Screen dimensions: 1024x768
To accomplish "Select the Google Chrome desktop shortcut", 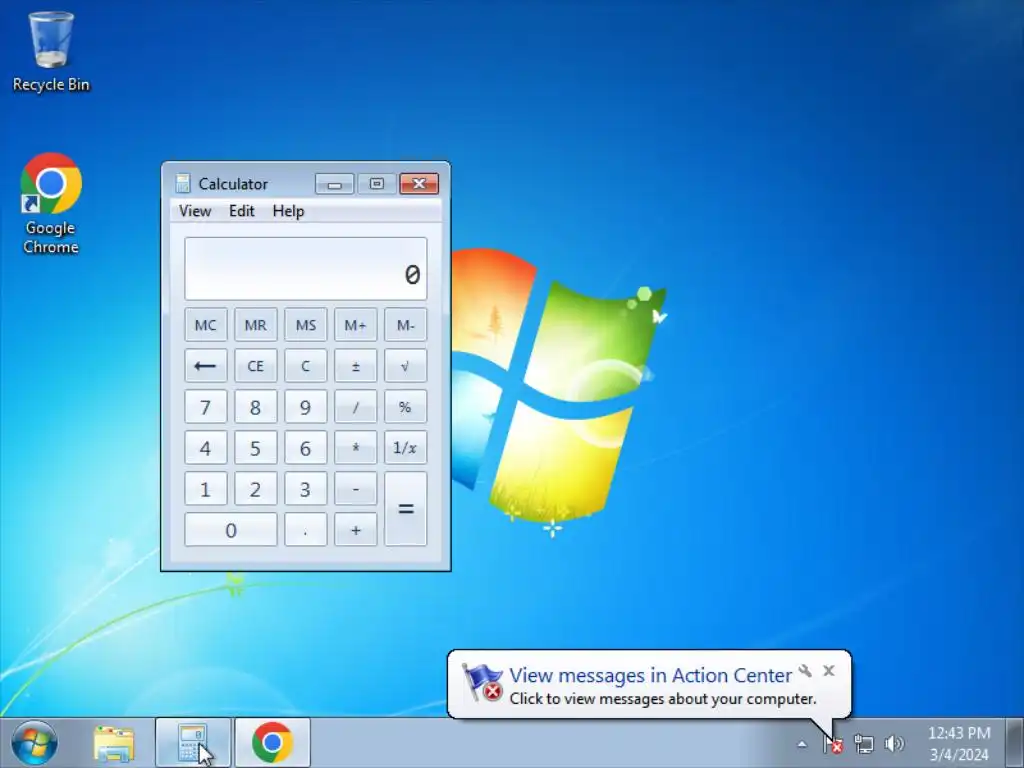I will click(x=51, y=203).
